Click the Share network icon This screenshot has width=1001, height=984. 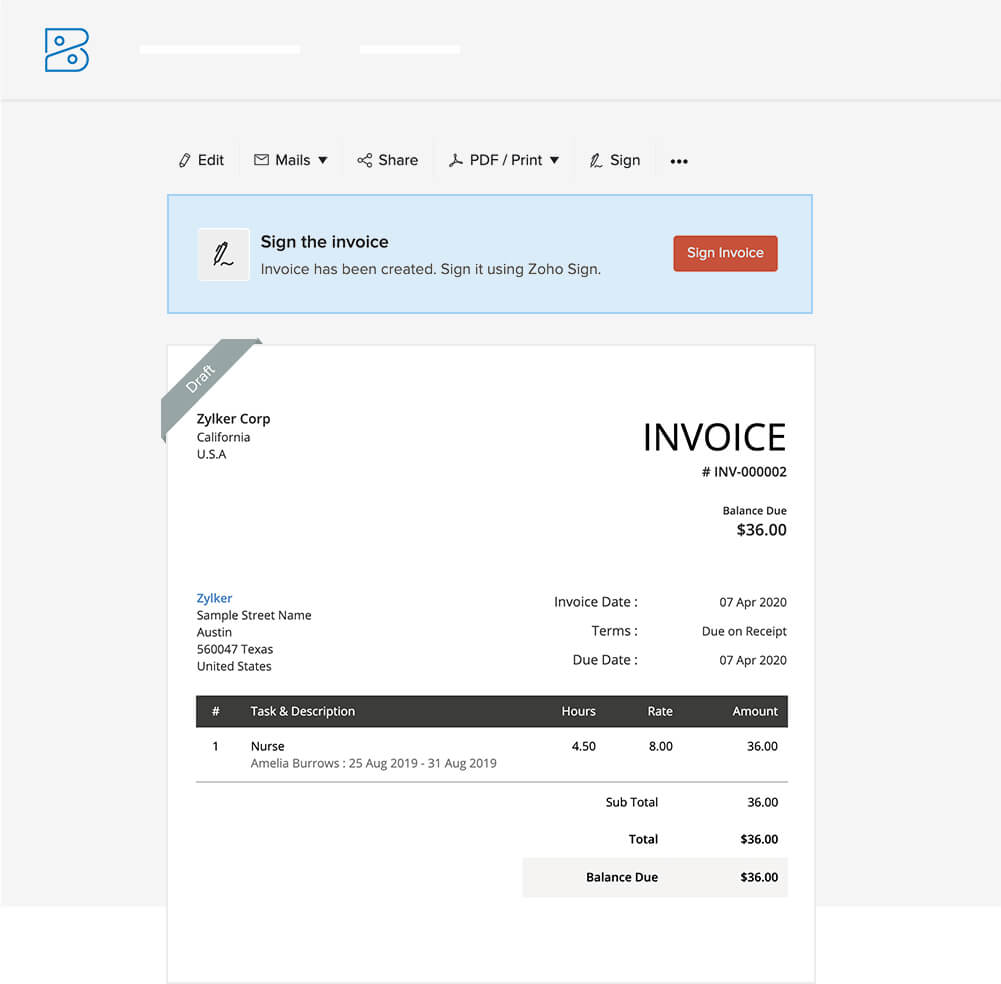(x=365, y=160)
